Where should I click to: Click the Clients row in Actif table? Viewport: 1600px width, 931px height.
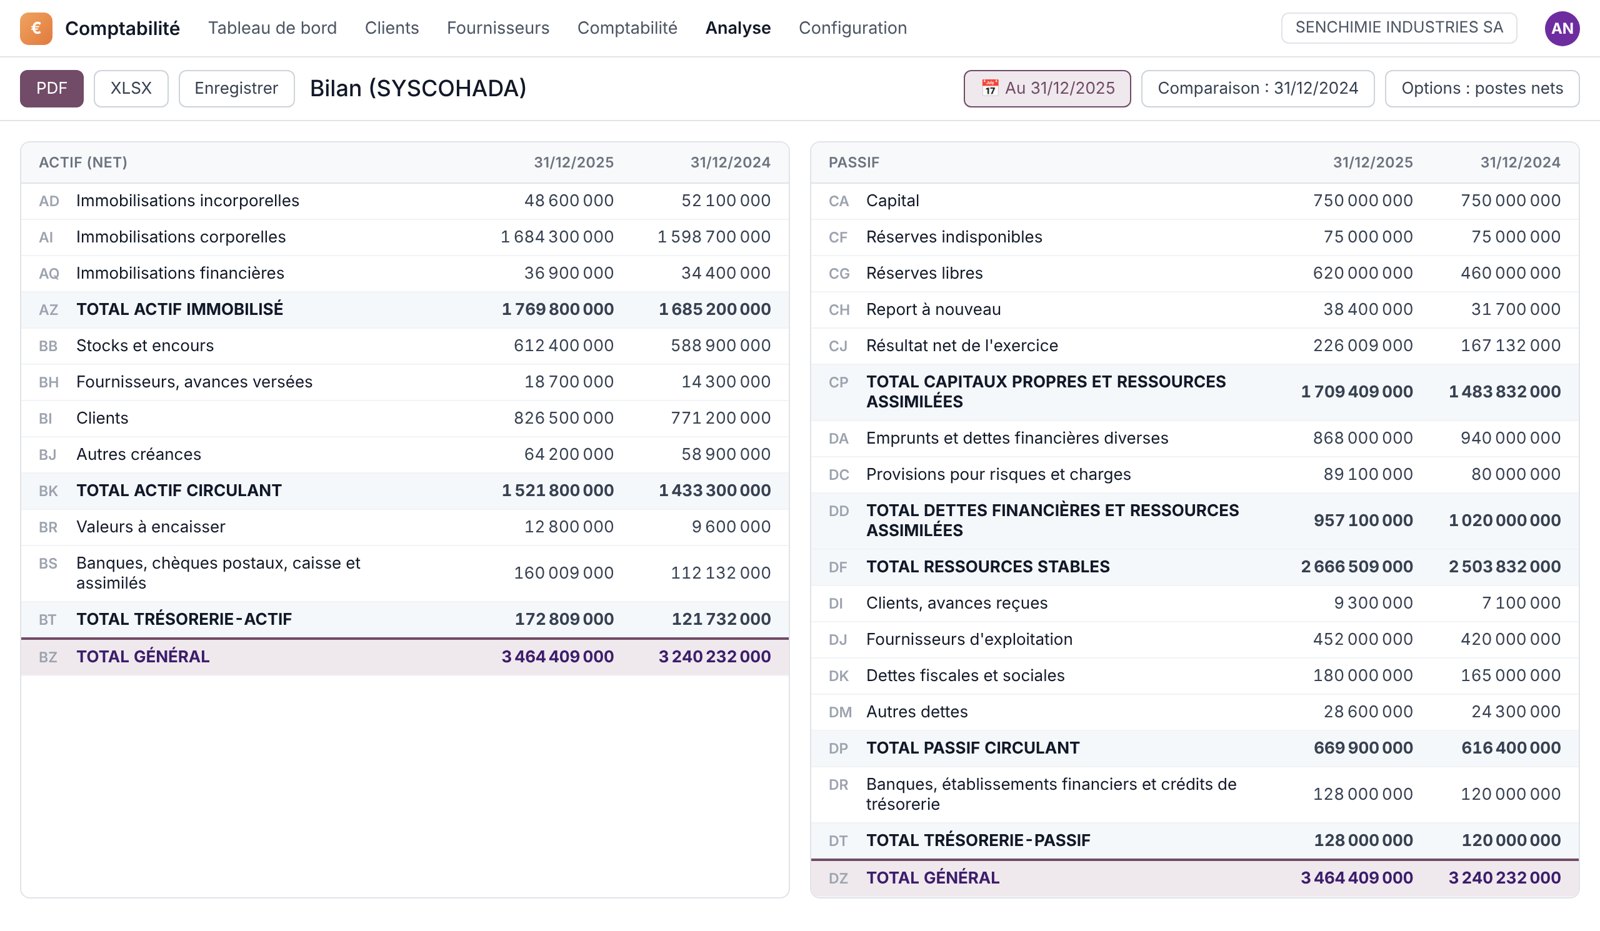tap(405, 418)
